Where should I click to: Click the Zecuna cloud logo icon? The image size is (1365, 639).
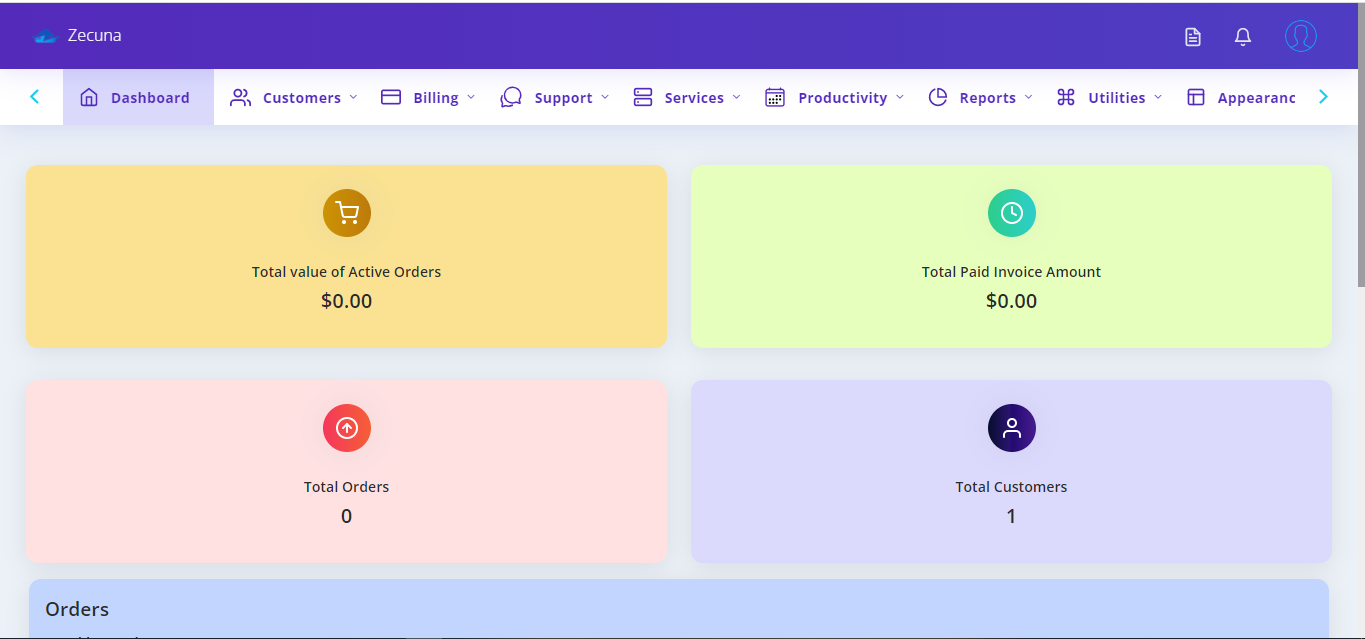click(x=45, y=37)
